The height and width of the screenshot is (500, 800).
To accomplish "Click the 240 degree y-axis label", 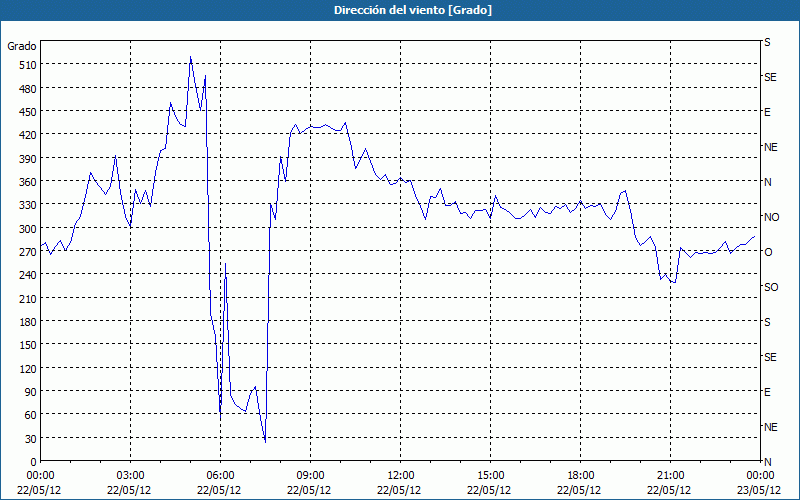I will pyautogui.click(x=27, y=276).
